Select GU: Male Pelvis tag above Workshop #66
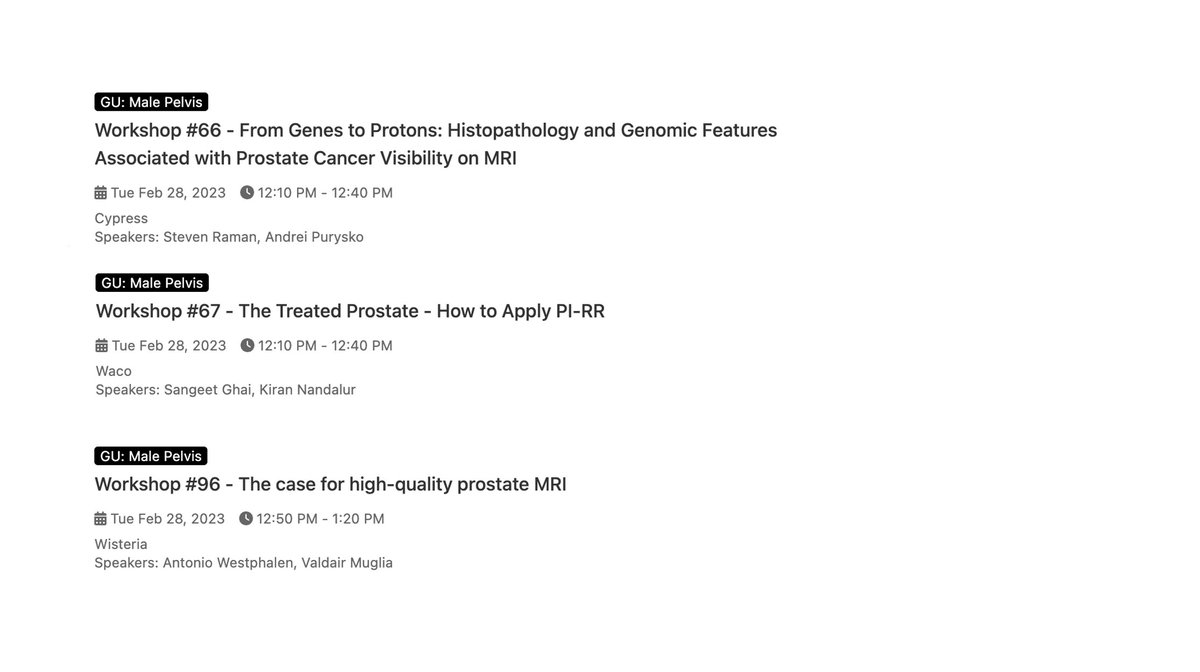 (151, 102)
